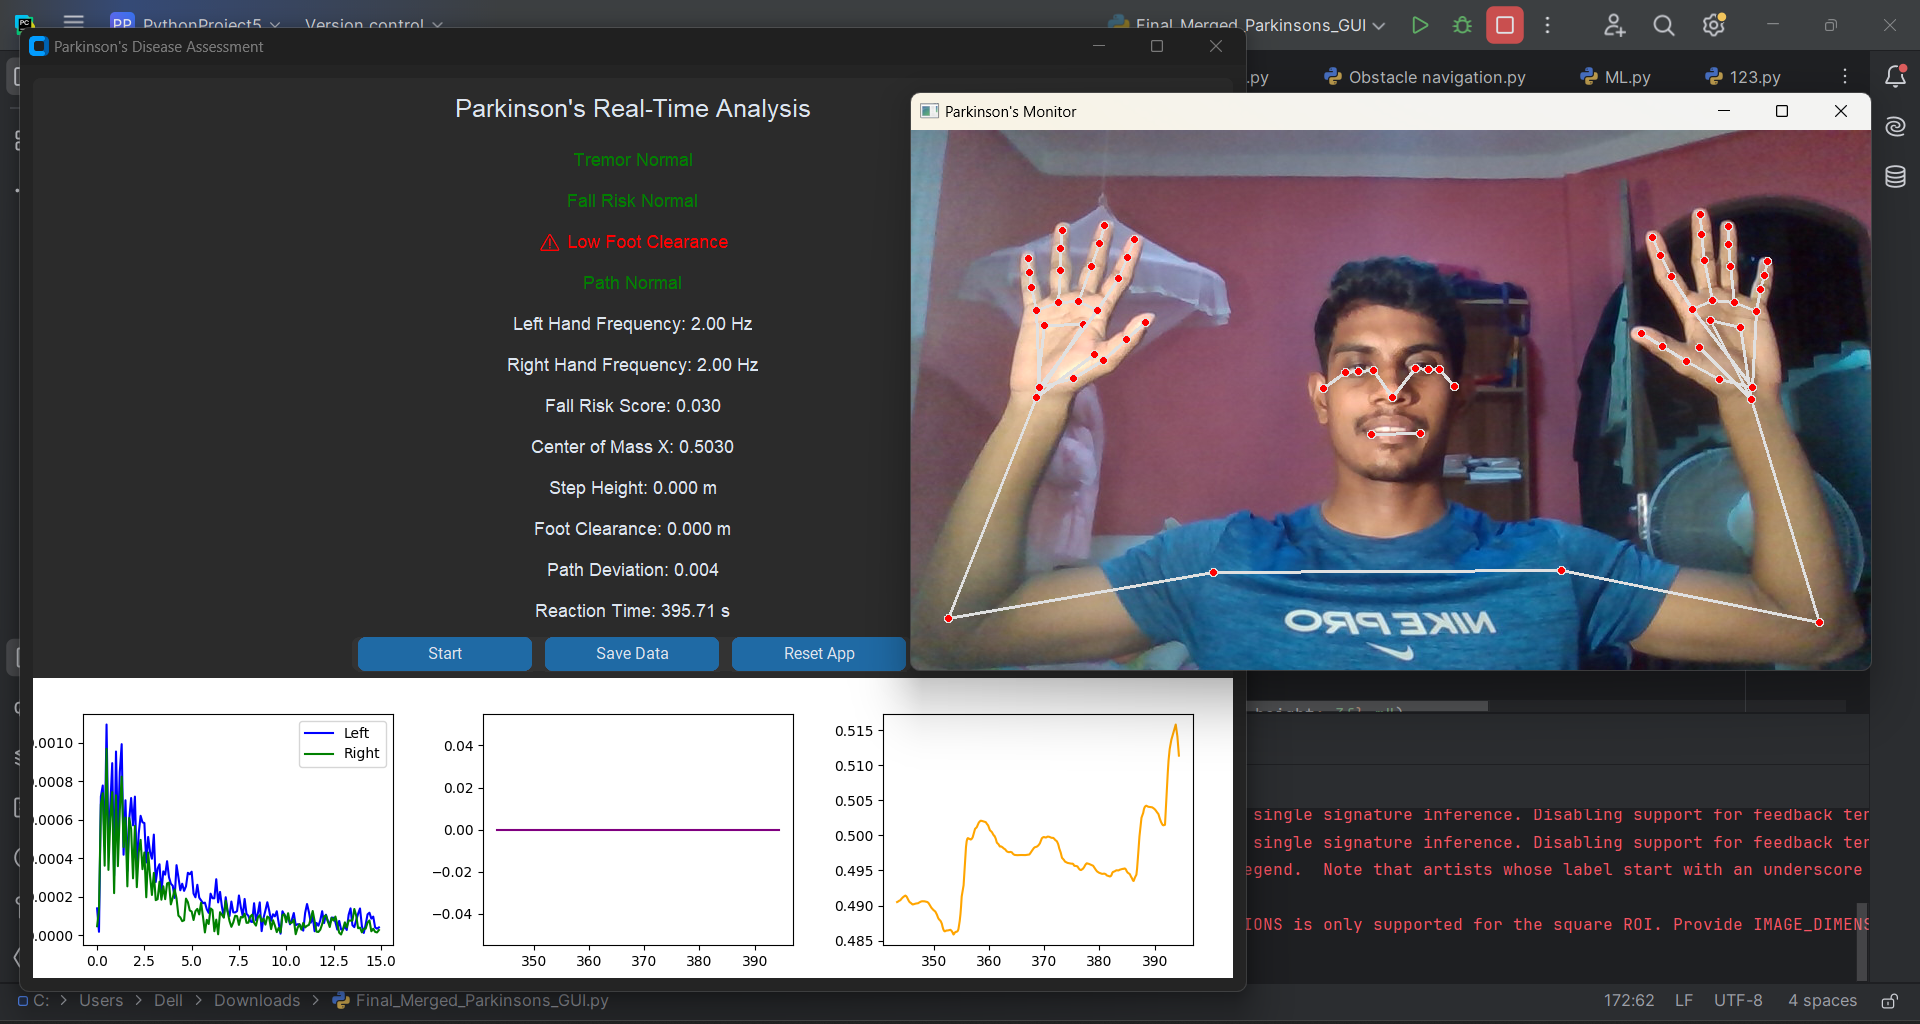Close the Parkinson's Monitor window
This screenshot has height=1024, width=1920.
(x=1841, y=111)
